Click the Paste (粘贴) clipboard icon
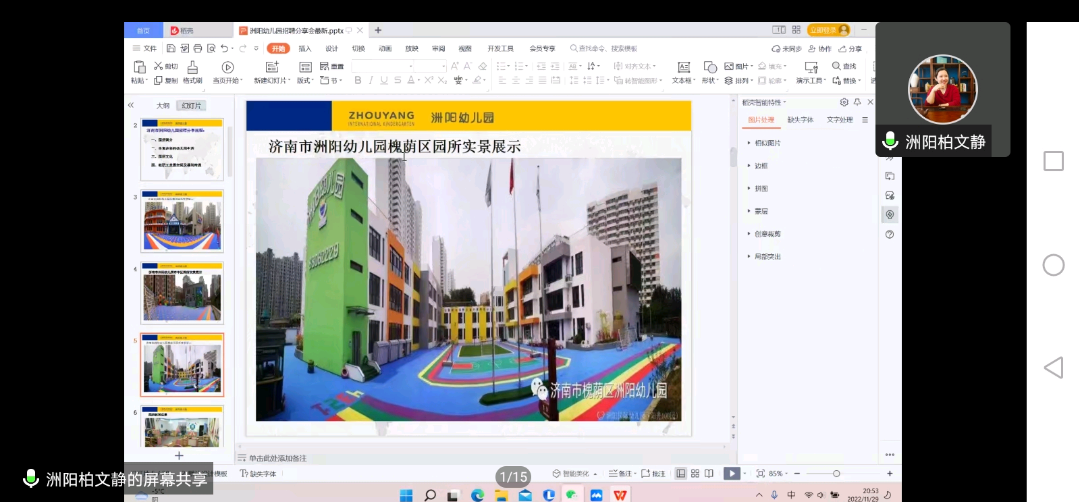Image resolution: width=1079 pixels, height=502 pixels. (x=138, y=67)
